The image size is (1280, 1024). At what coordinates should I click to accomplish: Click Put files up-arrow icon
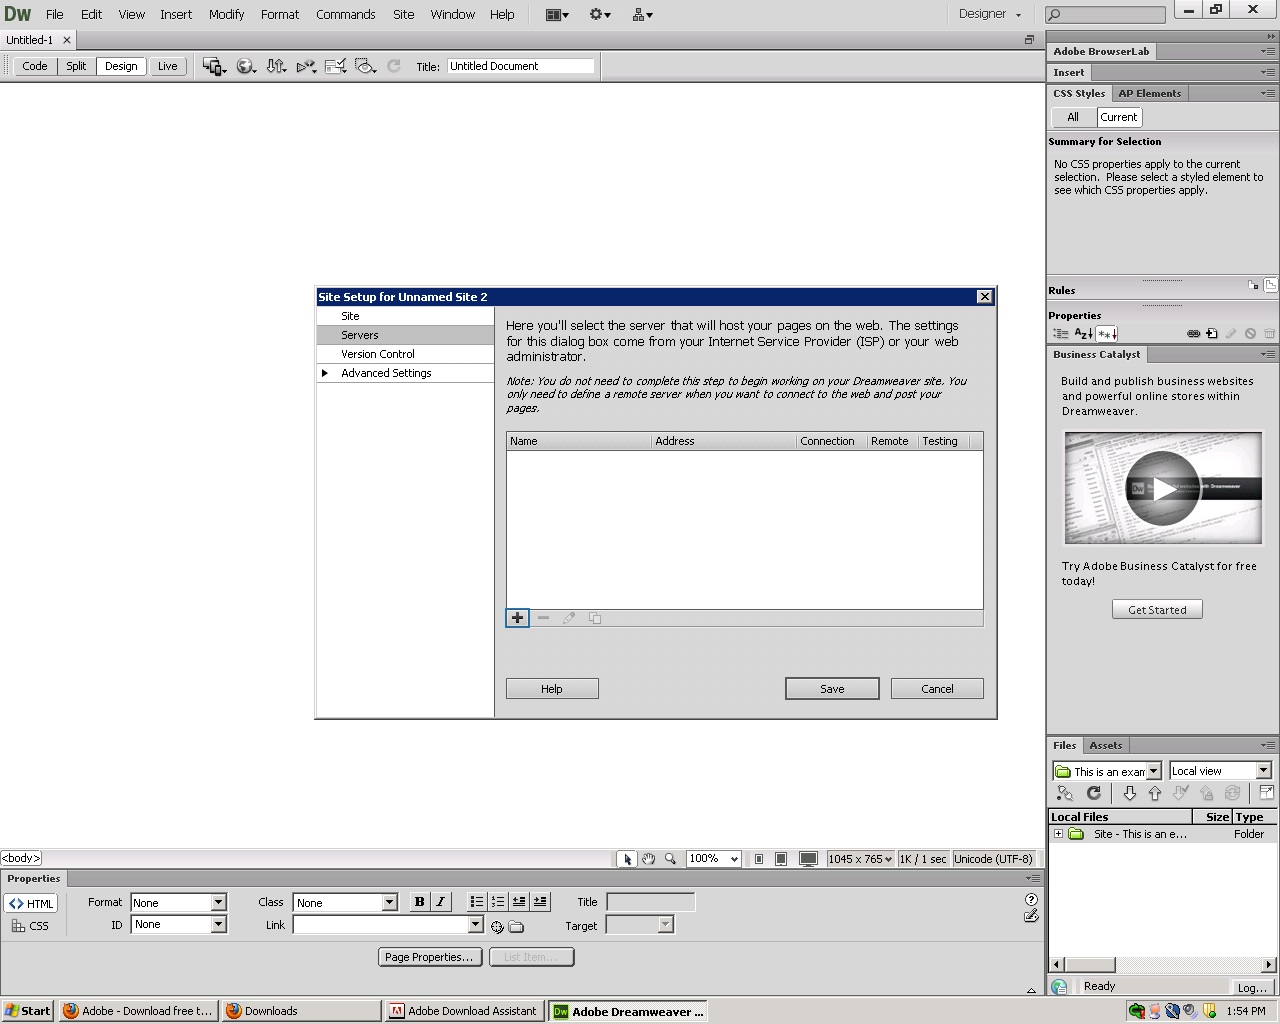pos(1155,793)
